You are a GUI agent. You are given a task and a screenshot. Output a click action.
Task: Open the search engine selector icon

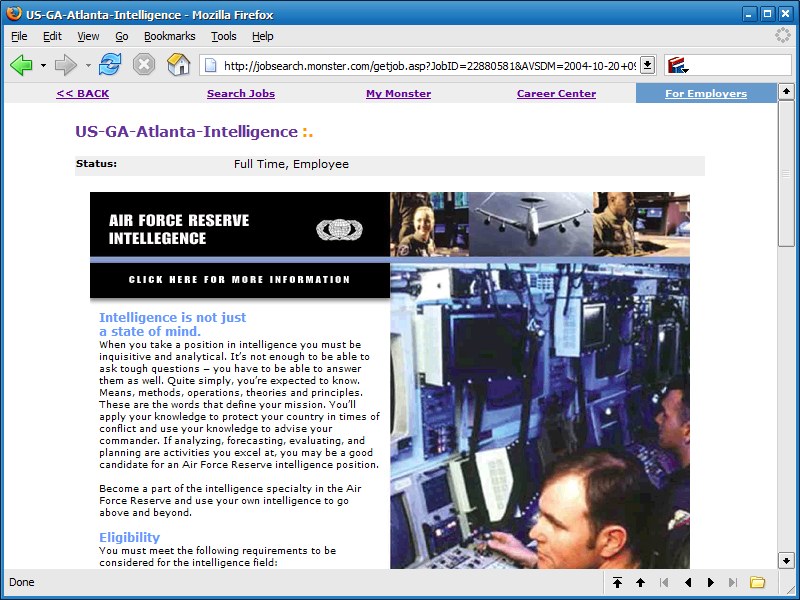pos(678,65)
